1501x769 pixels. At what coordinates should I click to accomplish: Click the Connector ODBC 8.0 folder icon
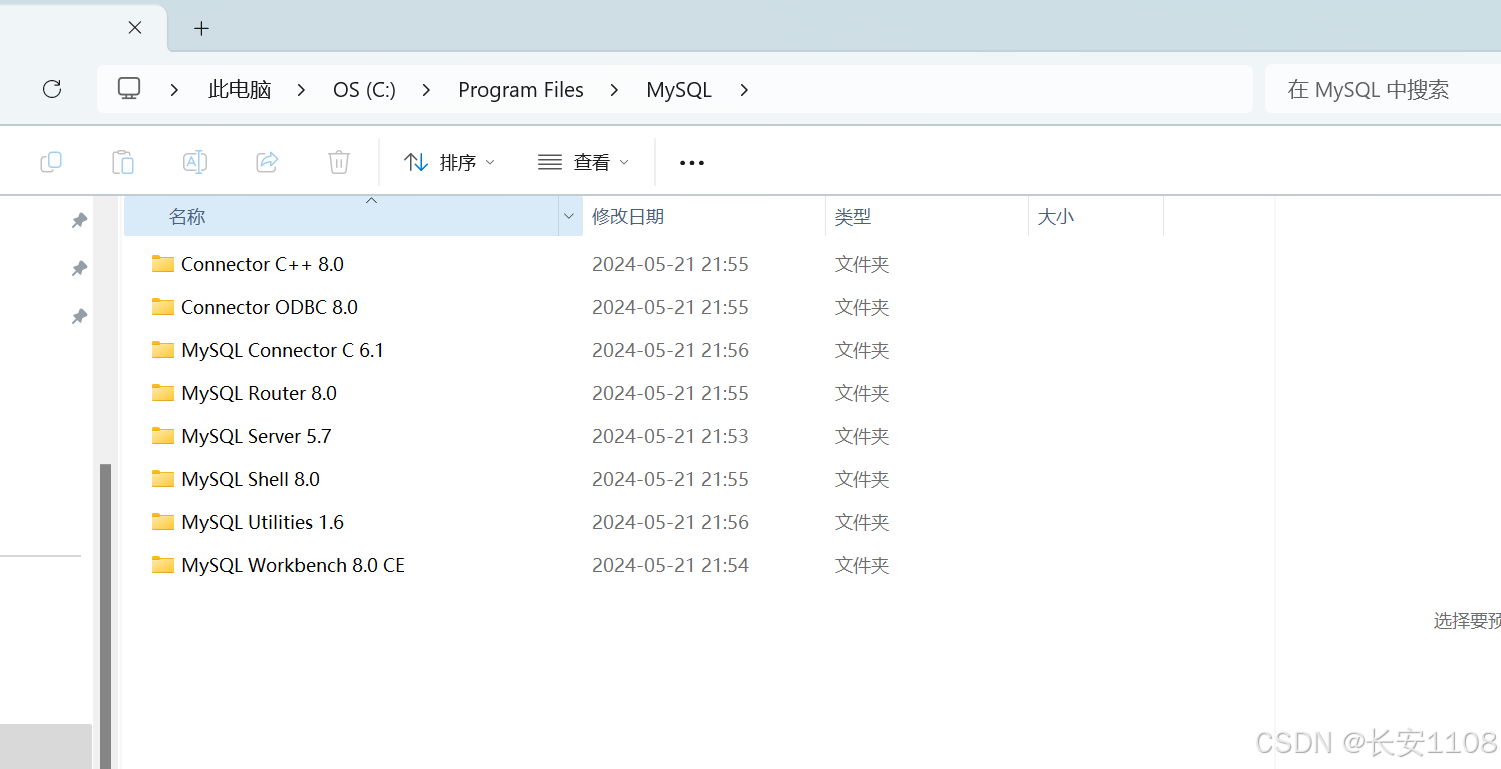point(163,307)
